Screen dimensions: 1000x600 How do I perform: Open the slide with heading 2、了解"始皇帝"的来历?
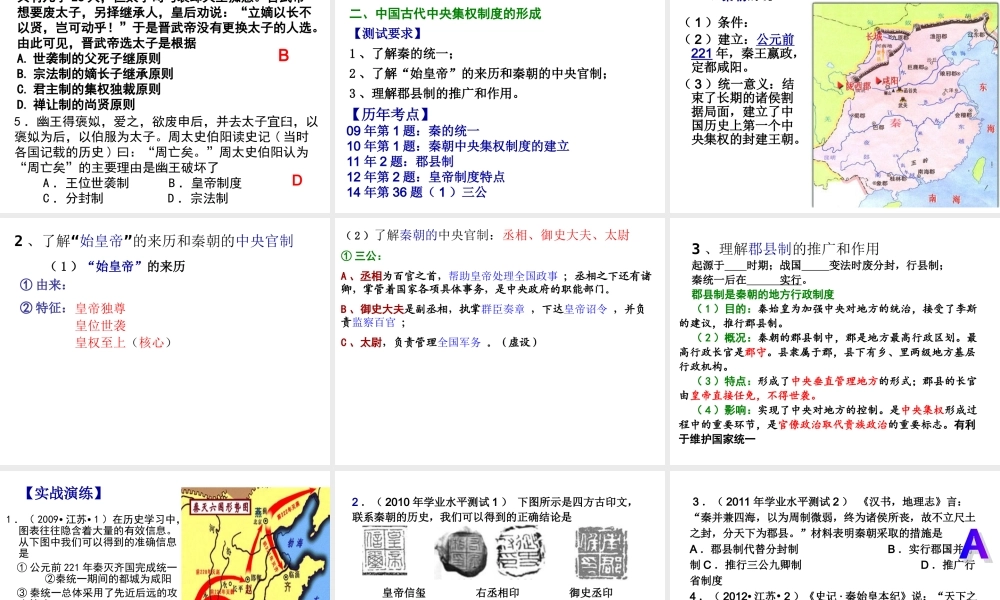coord(165,341)
